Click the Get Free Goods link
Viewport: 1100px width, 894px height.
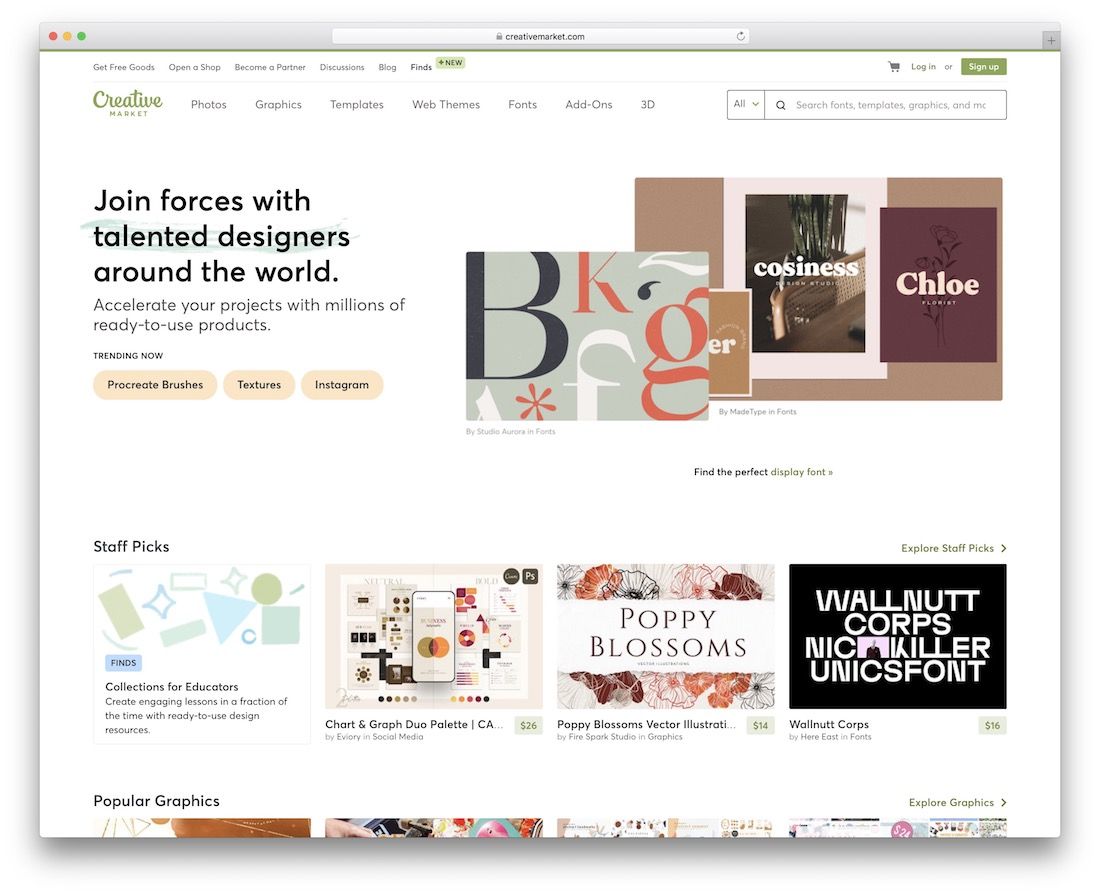(x=124, y=67)
